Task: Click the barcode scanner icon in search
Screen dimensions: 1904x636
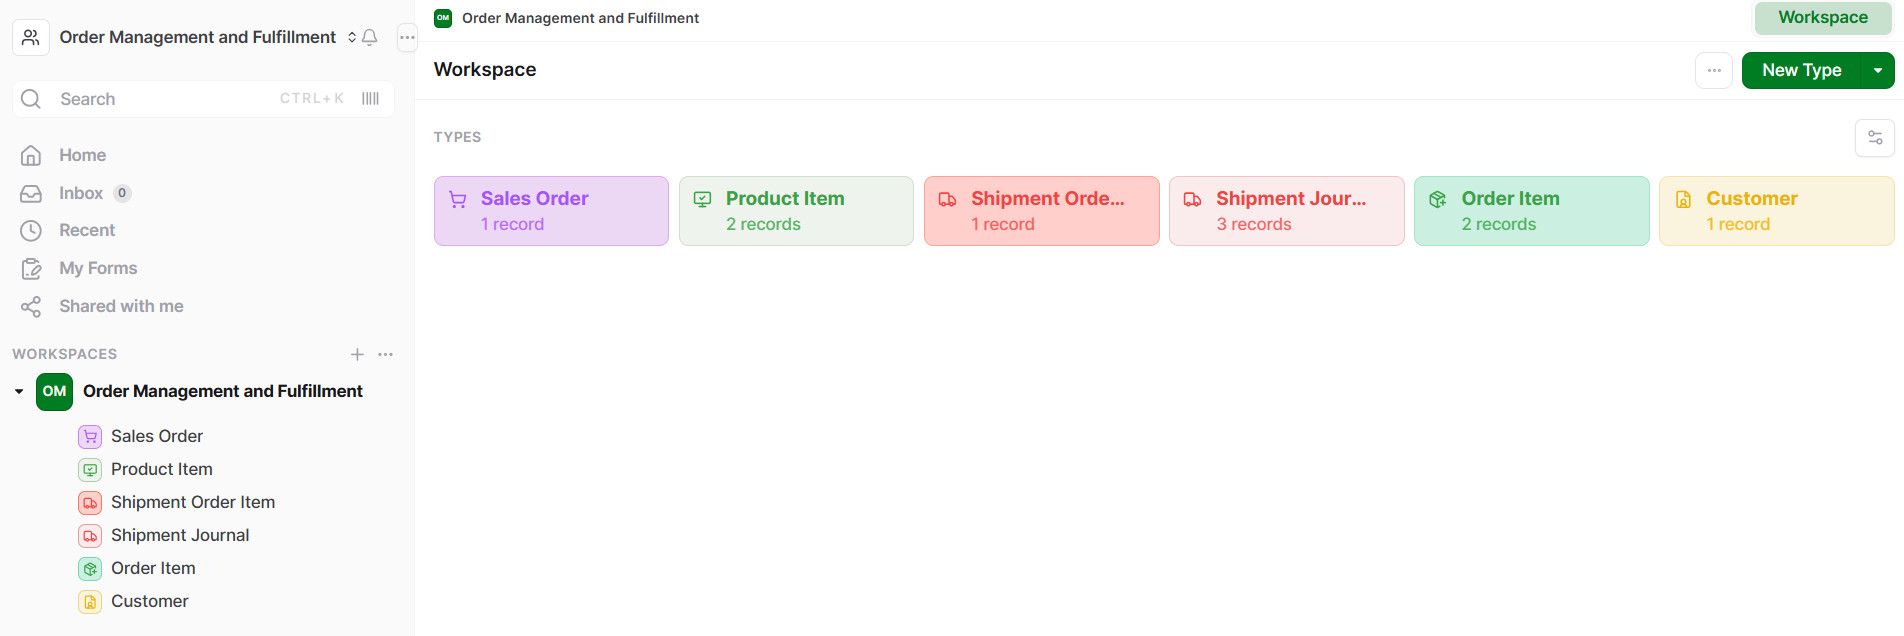Action: (x=370, y=99)
